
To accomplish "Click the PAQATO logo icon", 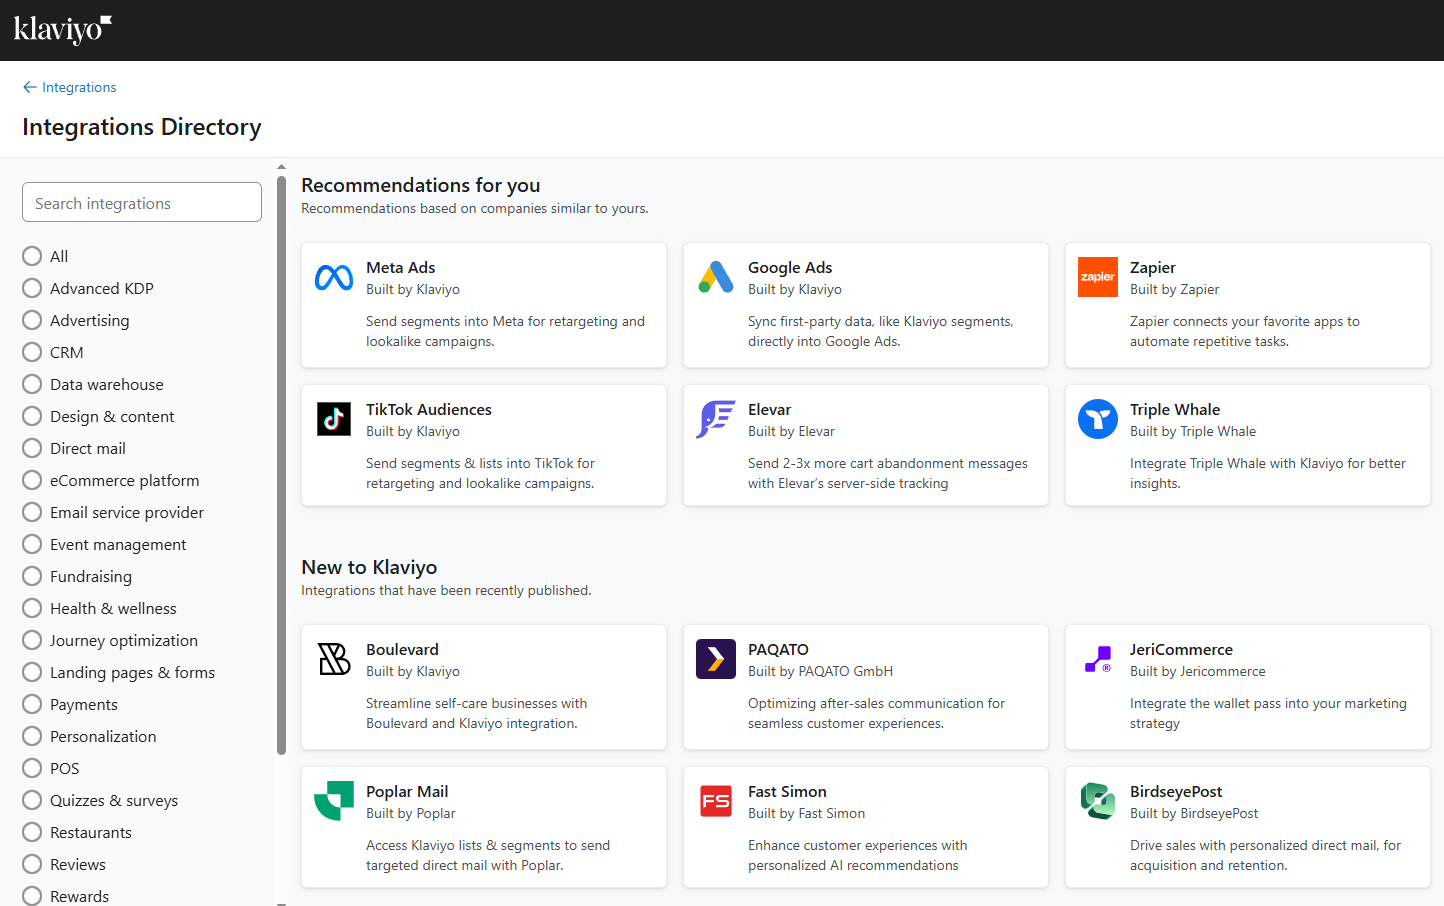I will tap(716, 659).
